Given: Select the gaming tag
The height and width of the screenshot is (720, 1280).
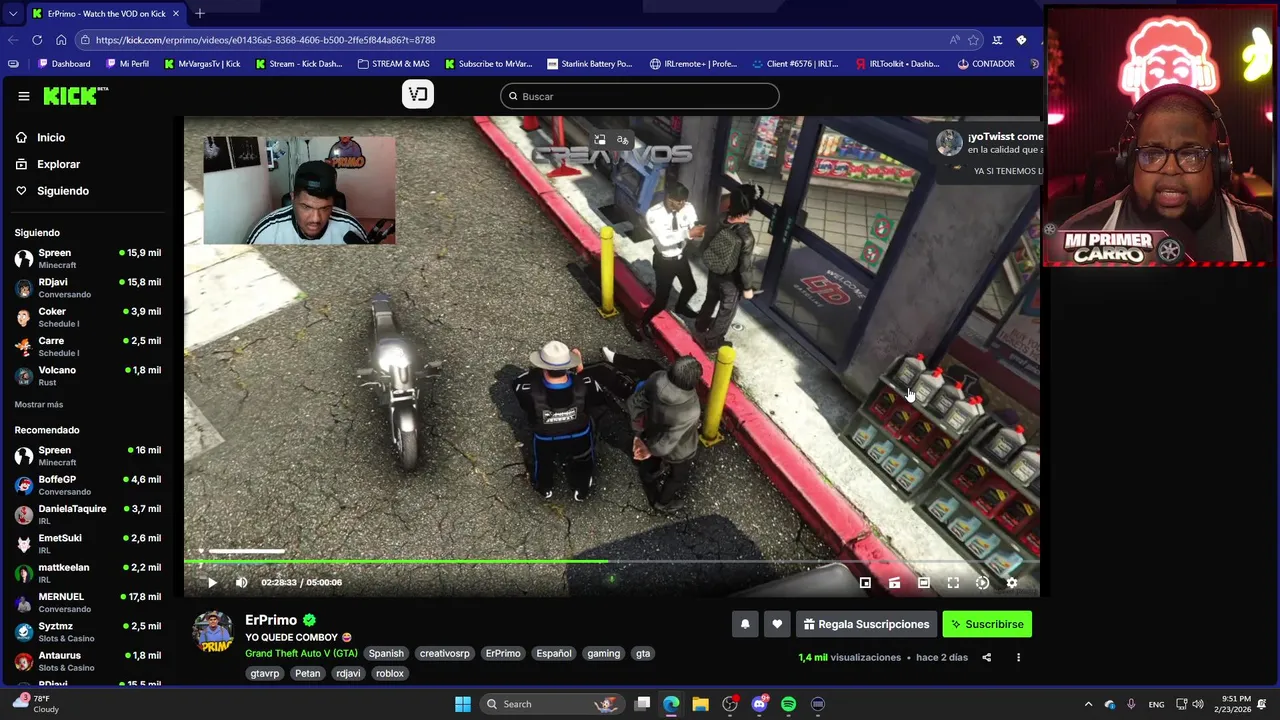Looking at the screenshot, I should click(603, 653).
